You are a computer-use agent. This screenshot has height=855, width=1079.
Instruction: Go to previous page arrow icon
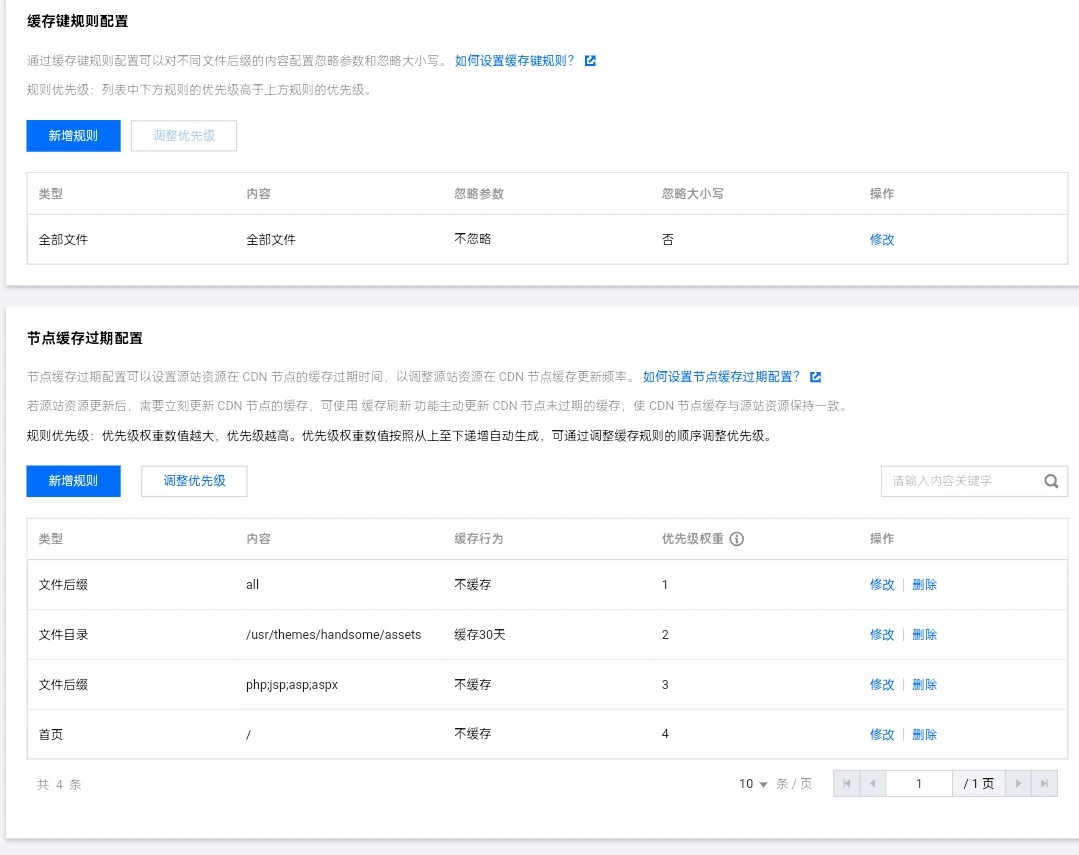click(872, 784)
